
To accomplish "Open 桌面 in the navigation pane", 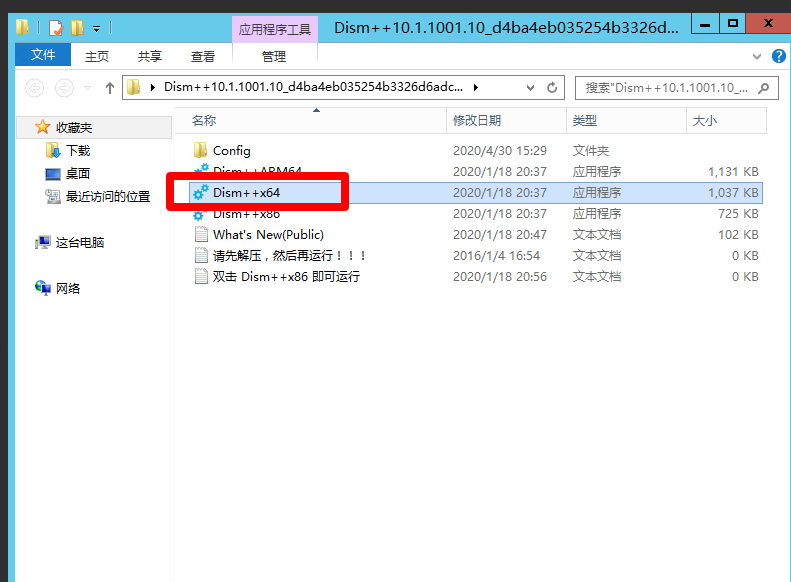I will pyautogui.click(x=78, y=173).
